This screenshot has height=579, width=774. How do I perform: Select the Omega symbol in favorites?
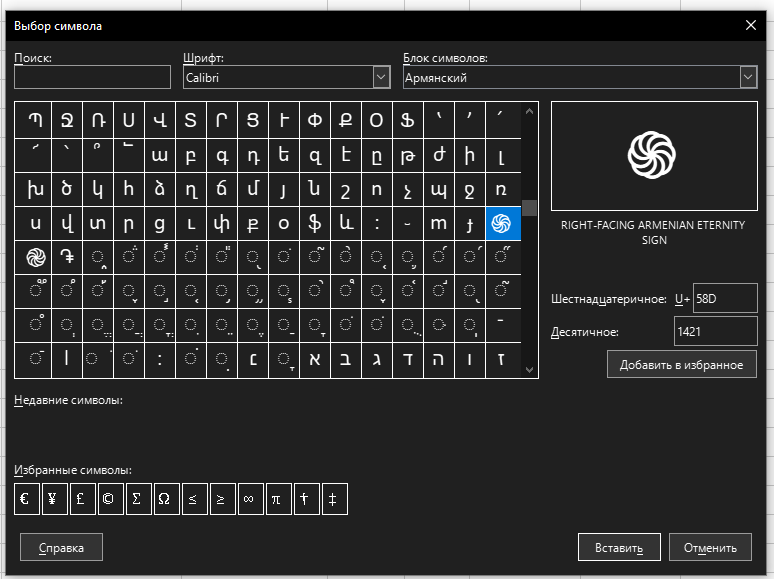[x=163, y=501]
